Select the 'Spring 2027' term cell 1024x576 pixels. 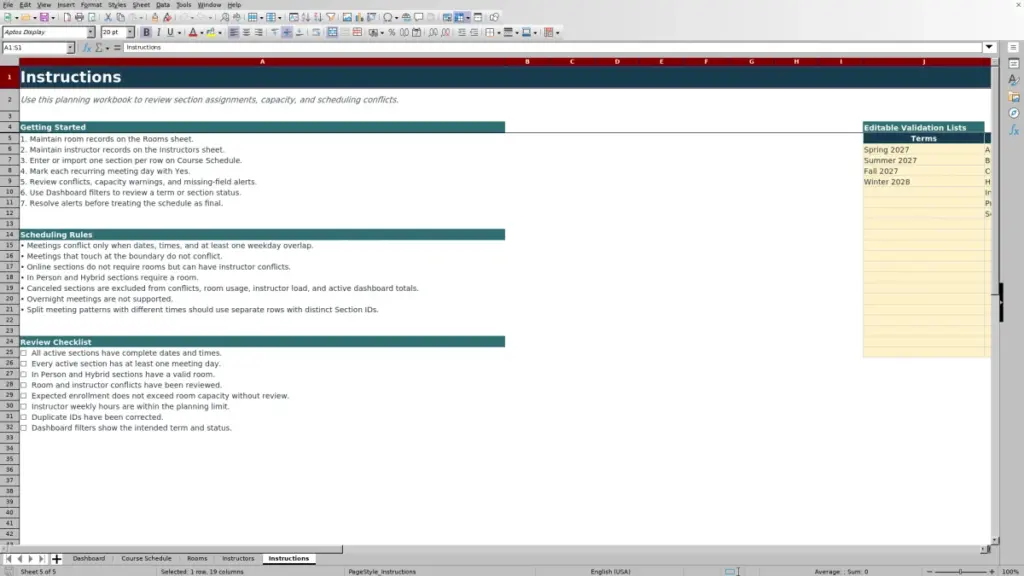point(923,150)
